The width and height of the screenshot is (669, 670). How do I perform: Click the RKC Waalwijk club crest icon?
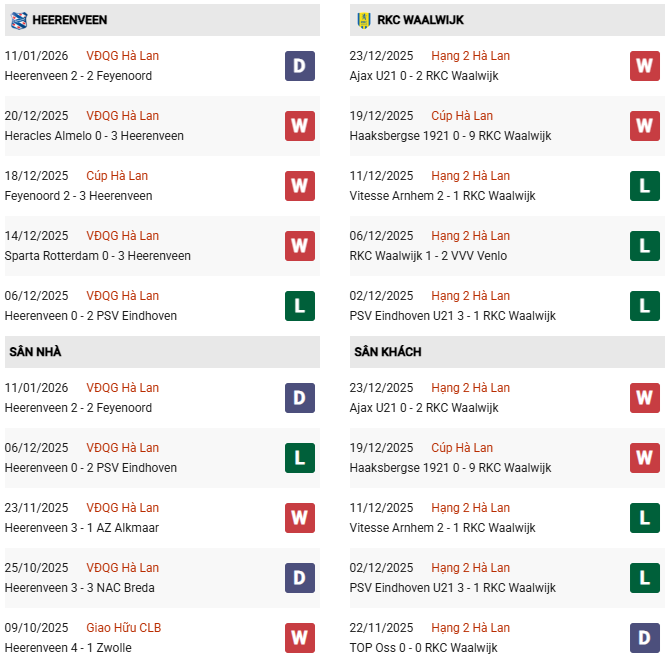[x=362, y=20]
